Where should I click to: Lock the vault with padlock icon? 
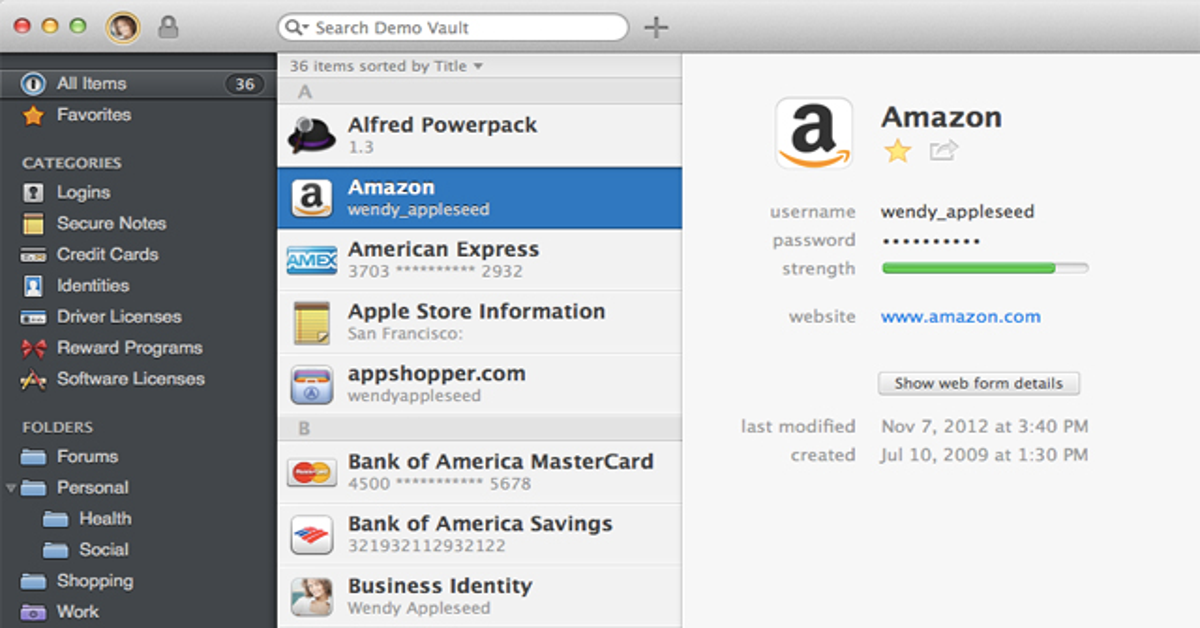tap(168, 27)
